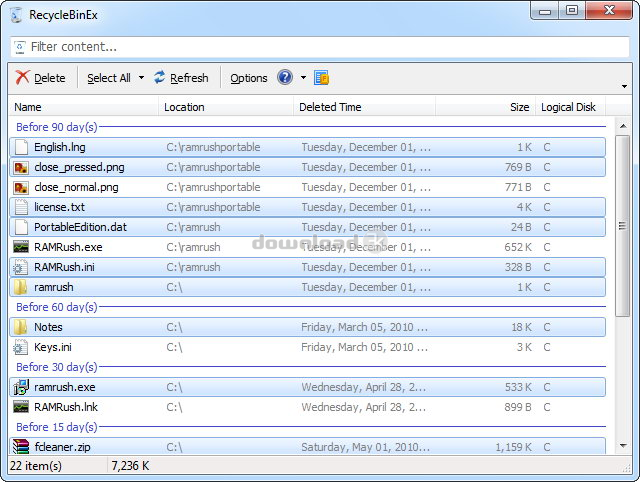This screenshot has height=482, width=640.
Task: Click the filter box recycle icon
Action: pyautogui.click(x=20, y=47)
